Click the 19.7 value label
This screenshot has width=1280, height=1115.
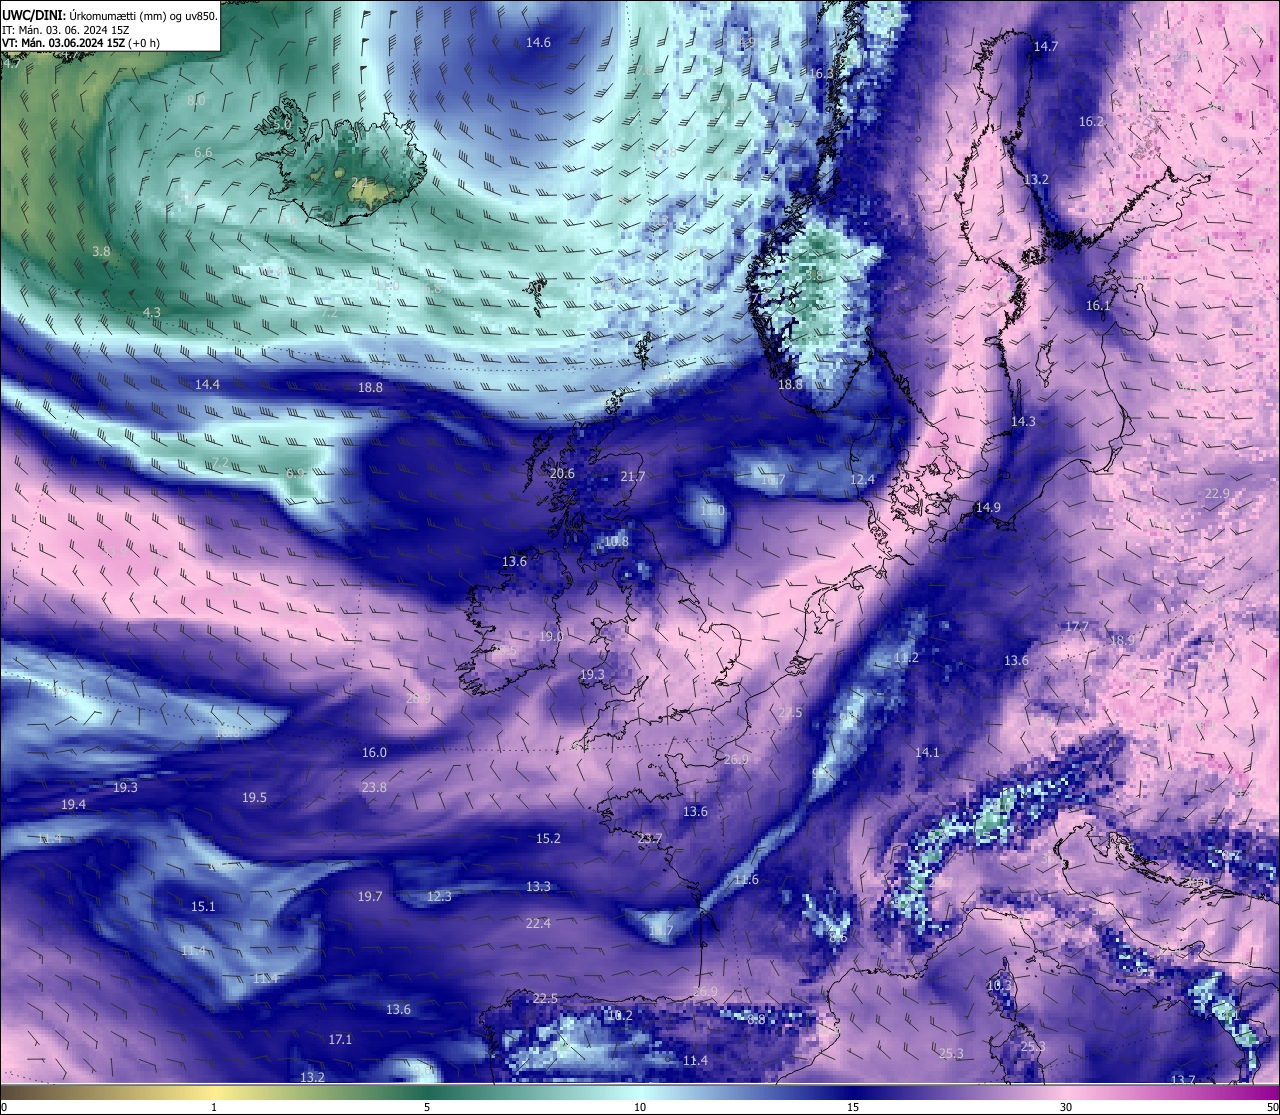coord(370,896)
